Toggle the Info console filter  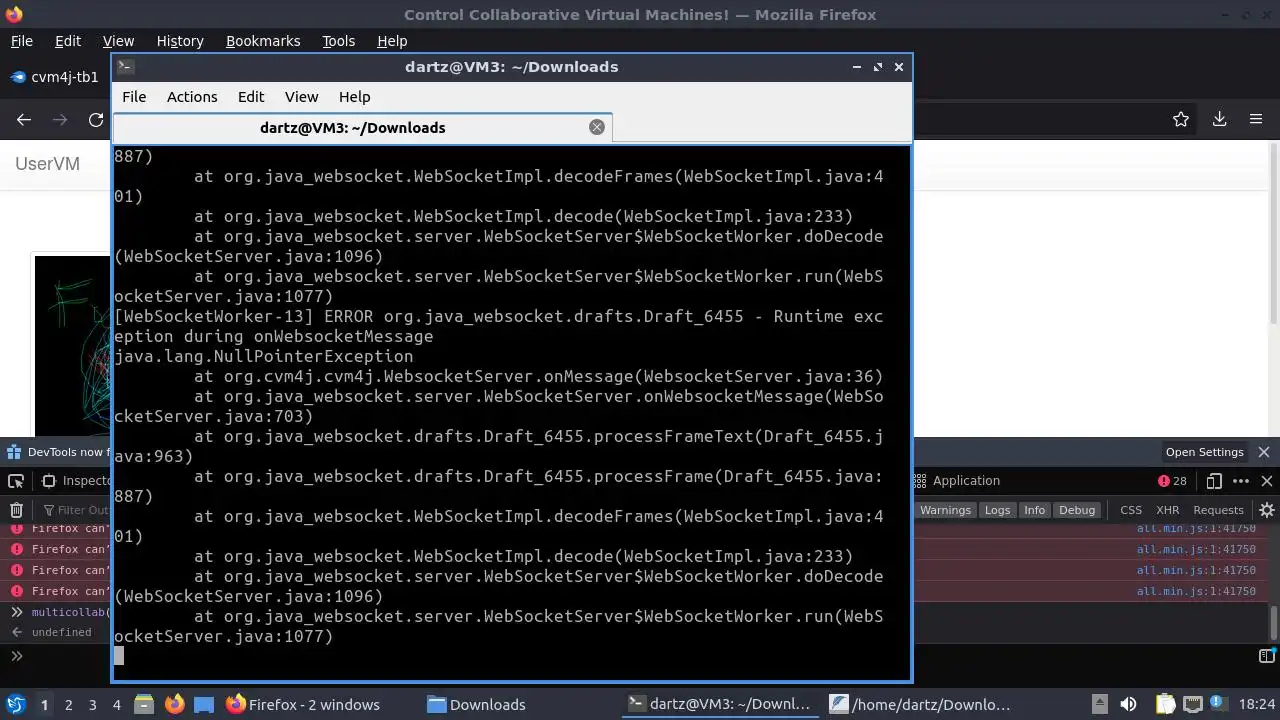(1034, 510)
